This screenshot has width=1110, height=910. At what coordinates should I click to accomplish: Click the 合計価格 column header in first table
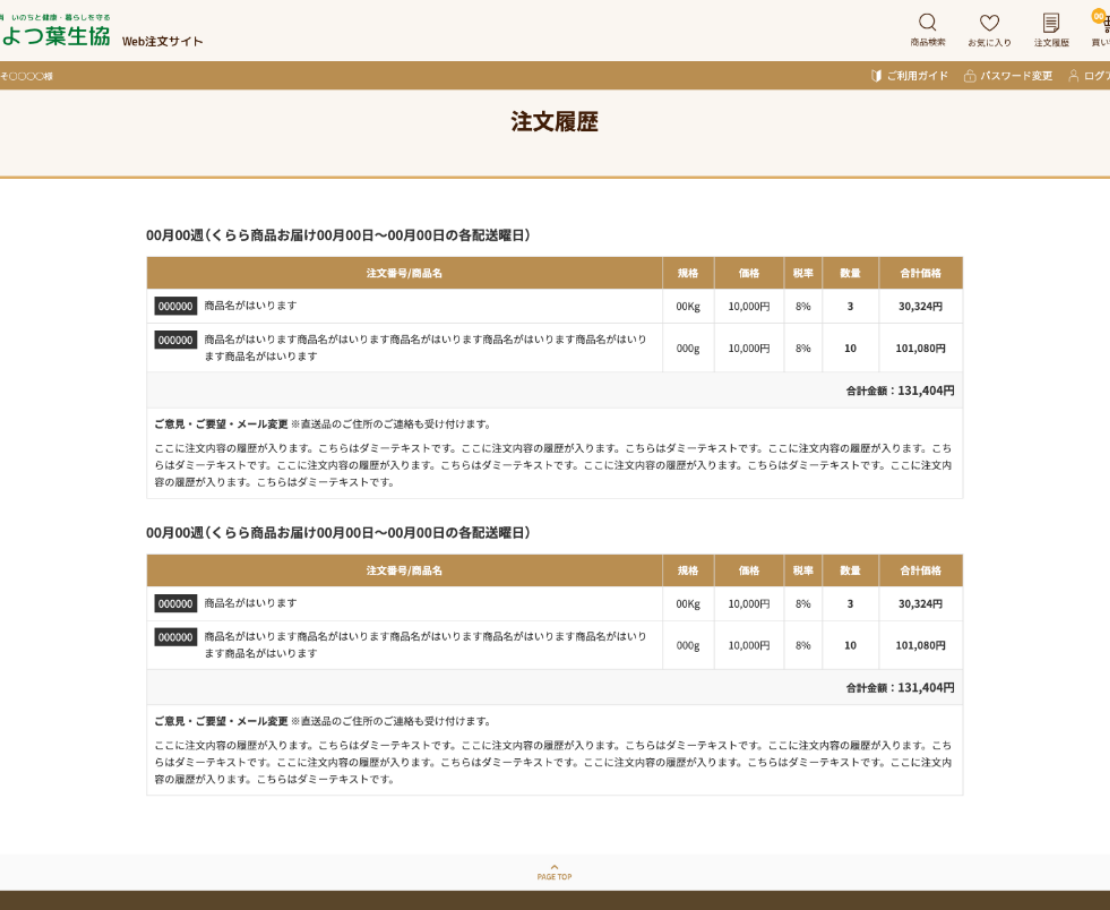click(x=920, y=273)
